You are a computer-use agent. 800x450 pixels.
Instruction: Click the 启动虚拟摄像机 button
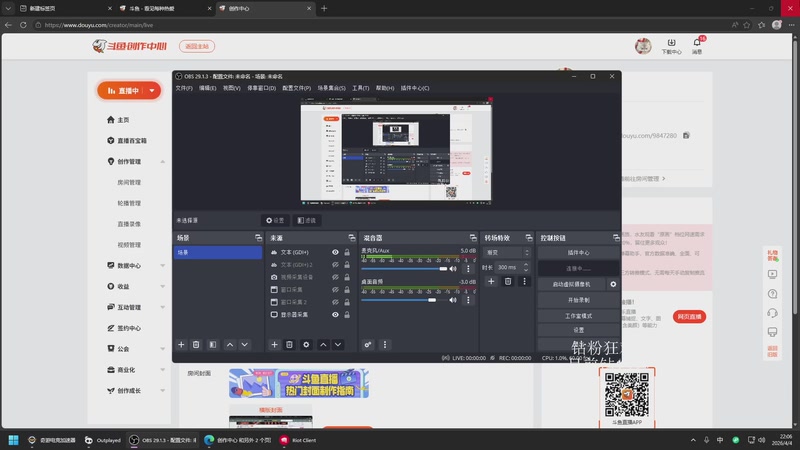tap(571, 284)
